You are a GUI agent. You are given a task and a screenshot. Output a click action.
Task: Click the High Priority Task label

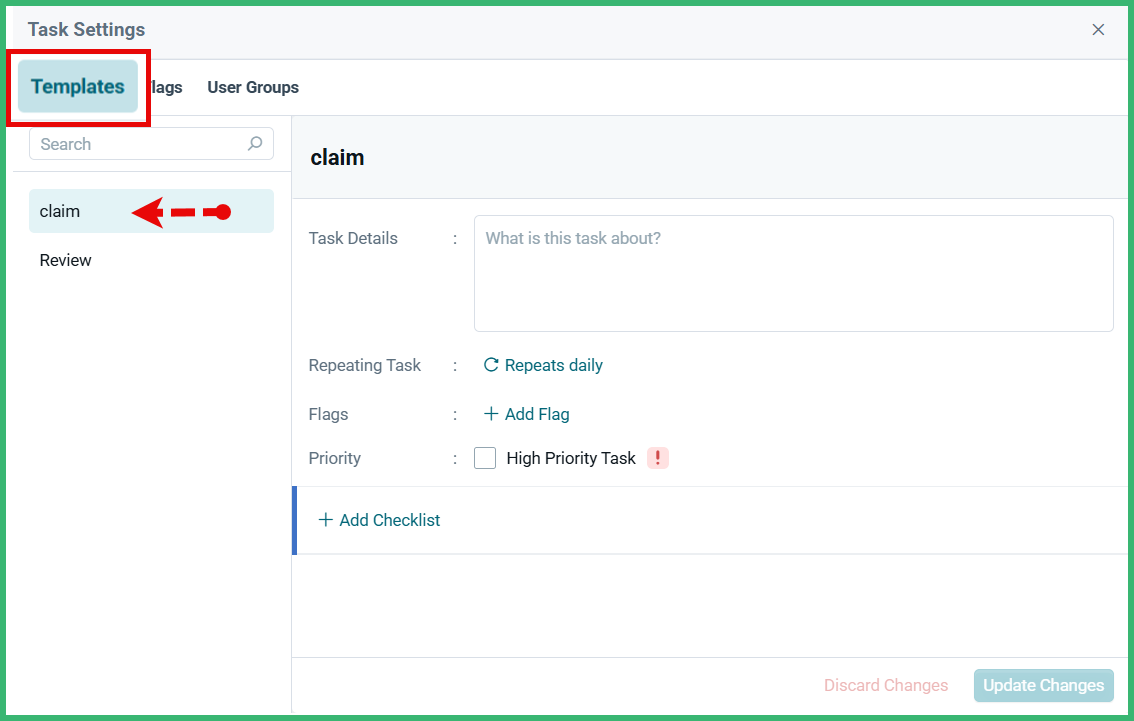point(571,458)
